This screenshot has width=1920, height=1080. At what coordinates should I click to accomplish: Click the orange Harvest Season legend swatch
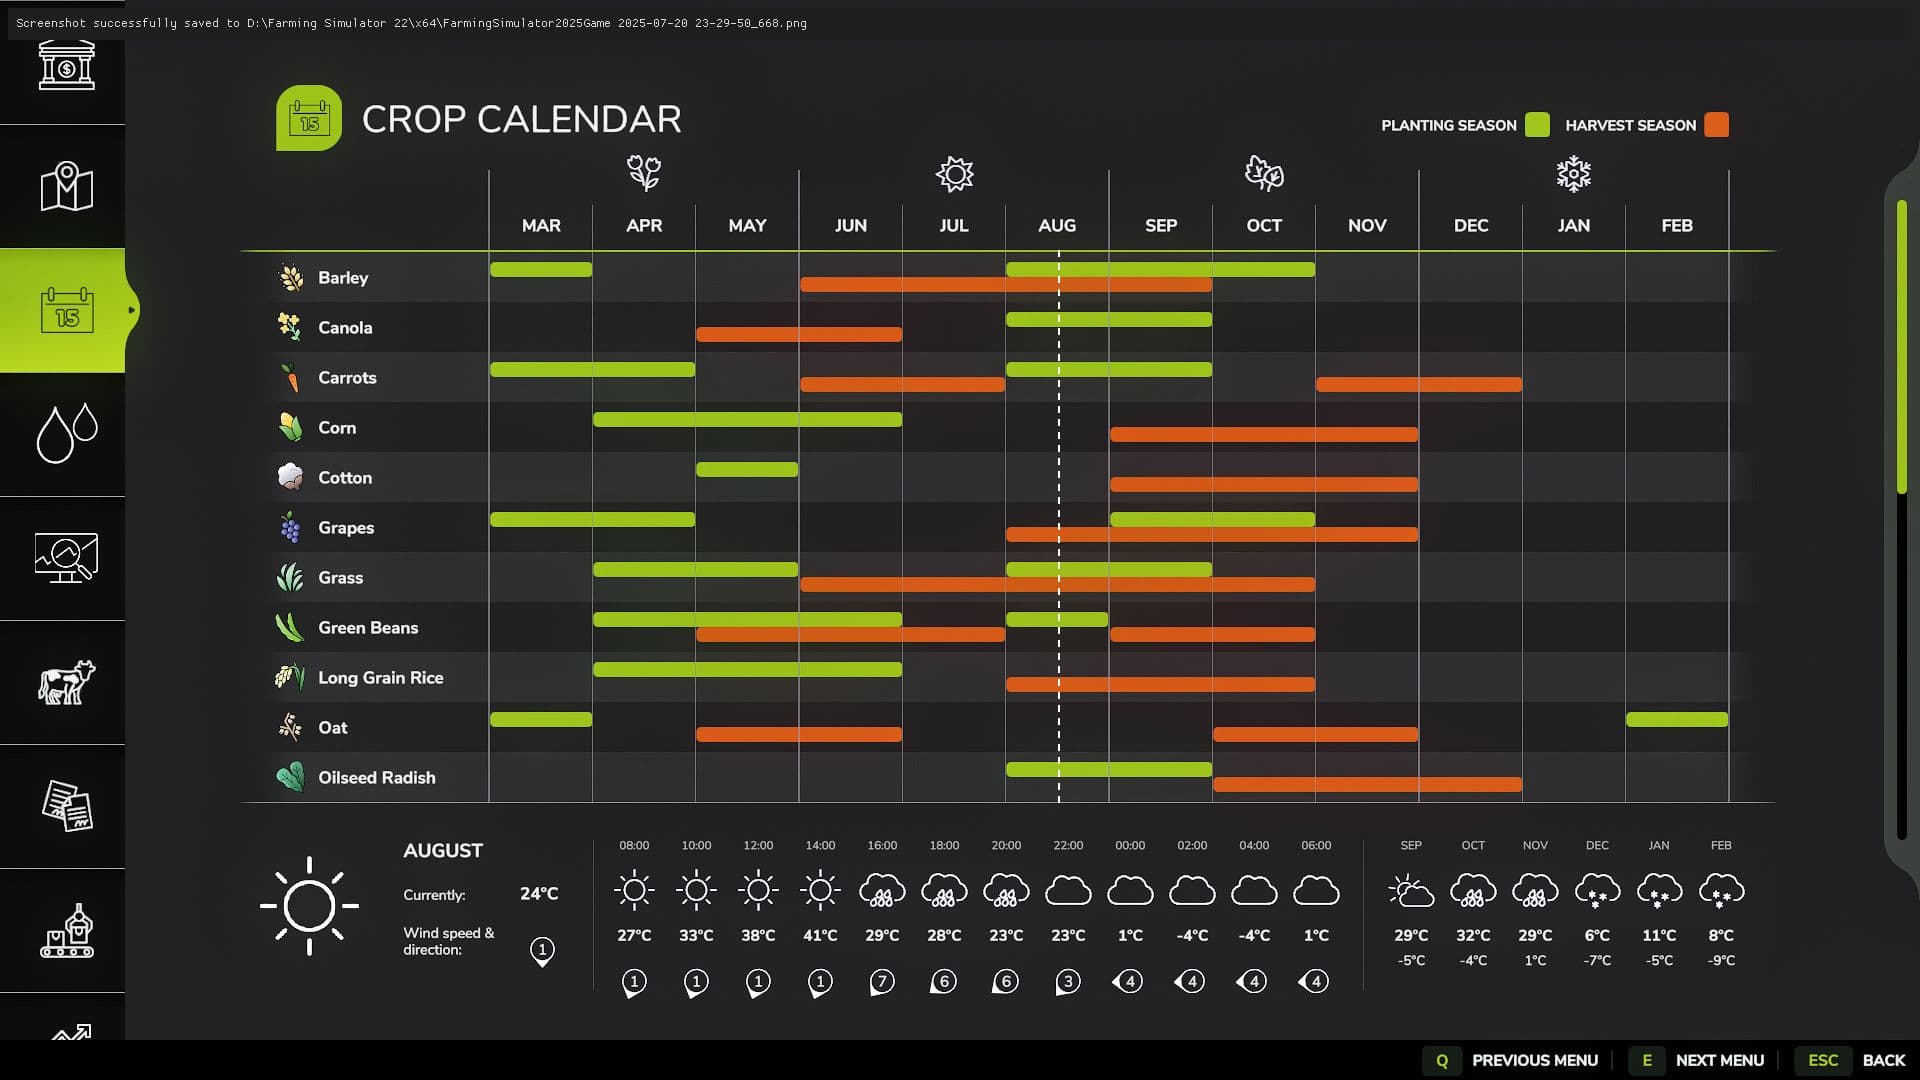[x=1716, y=125]
